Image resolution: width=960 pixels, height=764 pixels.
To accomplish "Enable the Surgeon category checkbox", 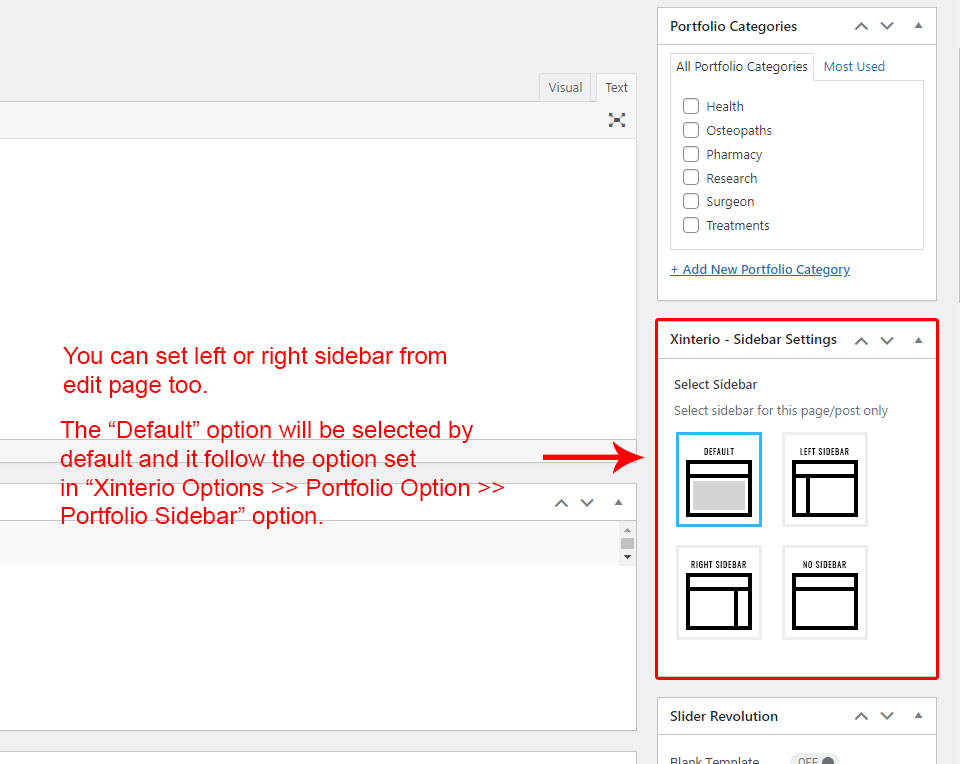I will click(x=691, y=201).
